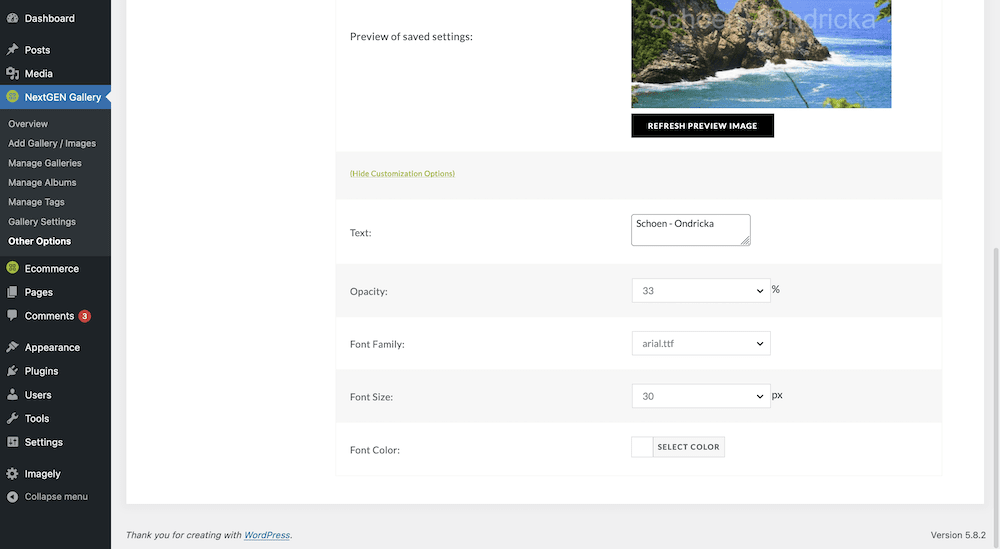Select the NextGEN Gallery menu label
1000x549 pixels.
click(62, 97)
